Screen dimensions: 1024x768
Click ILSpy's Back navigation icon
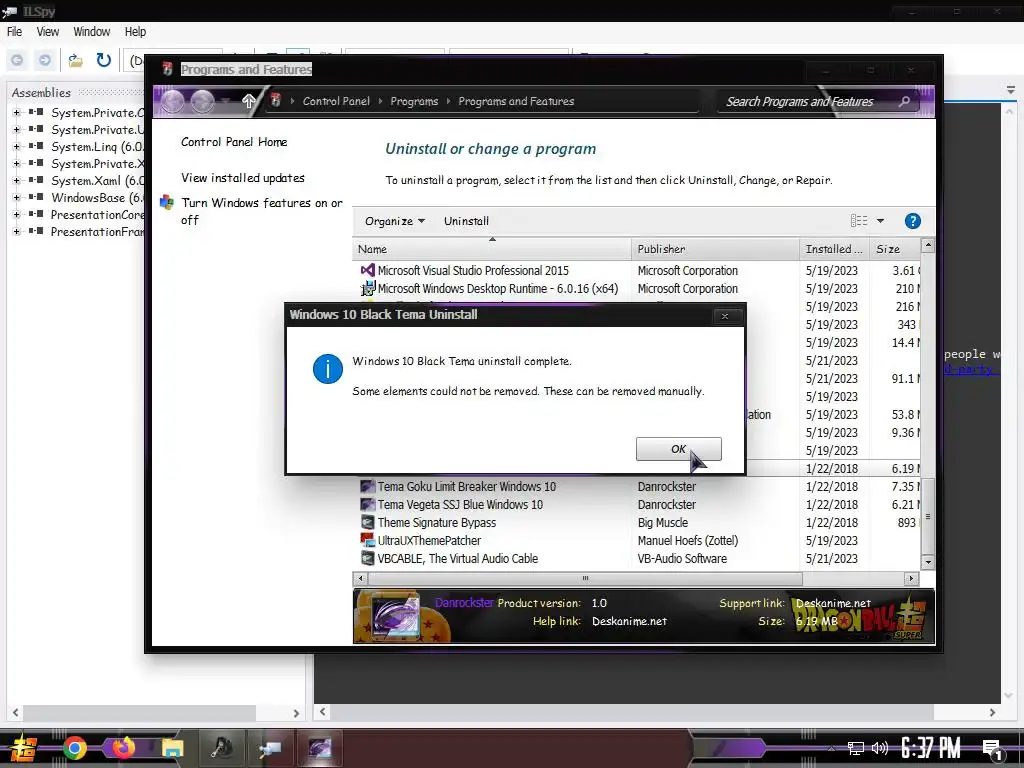coord(17,60)
